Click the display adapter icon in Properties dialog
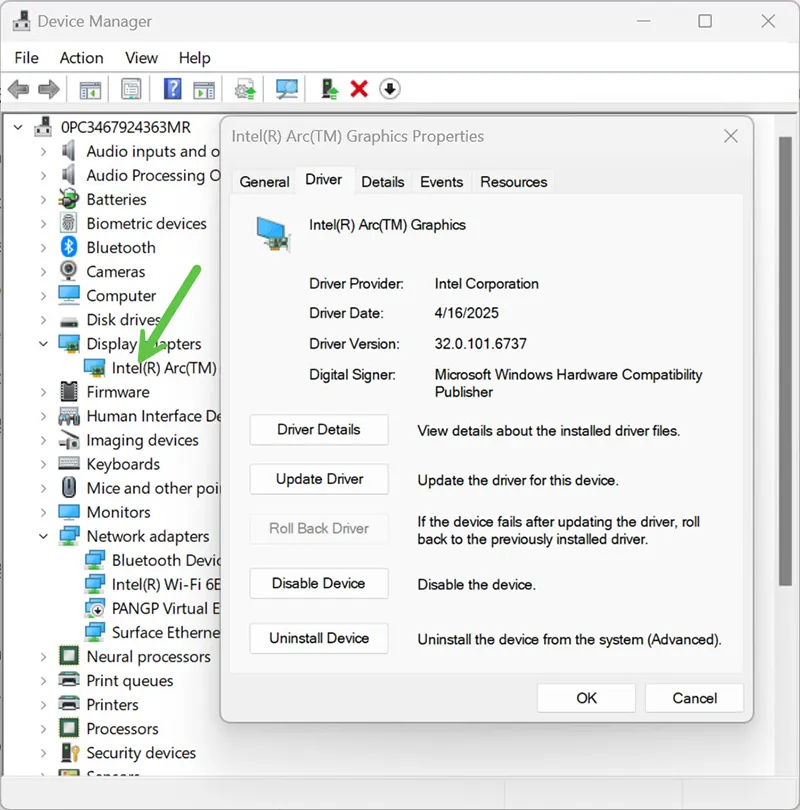 coord(274,235)
